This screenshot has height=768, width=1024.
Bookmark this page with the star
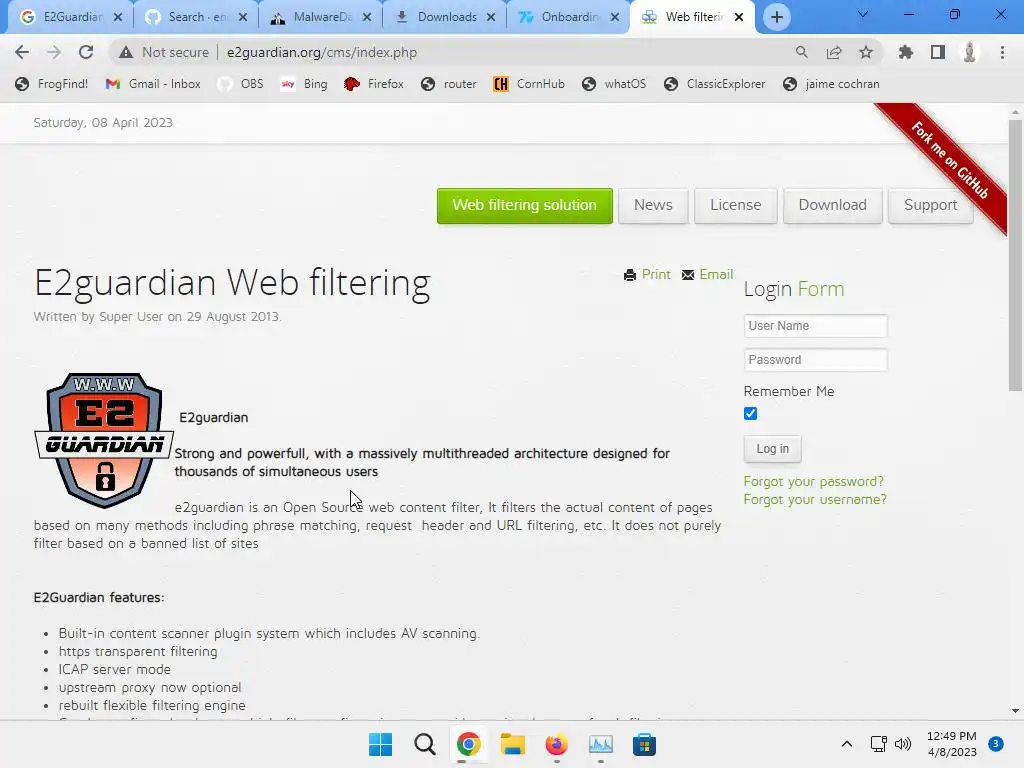click(865, 52)
